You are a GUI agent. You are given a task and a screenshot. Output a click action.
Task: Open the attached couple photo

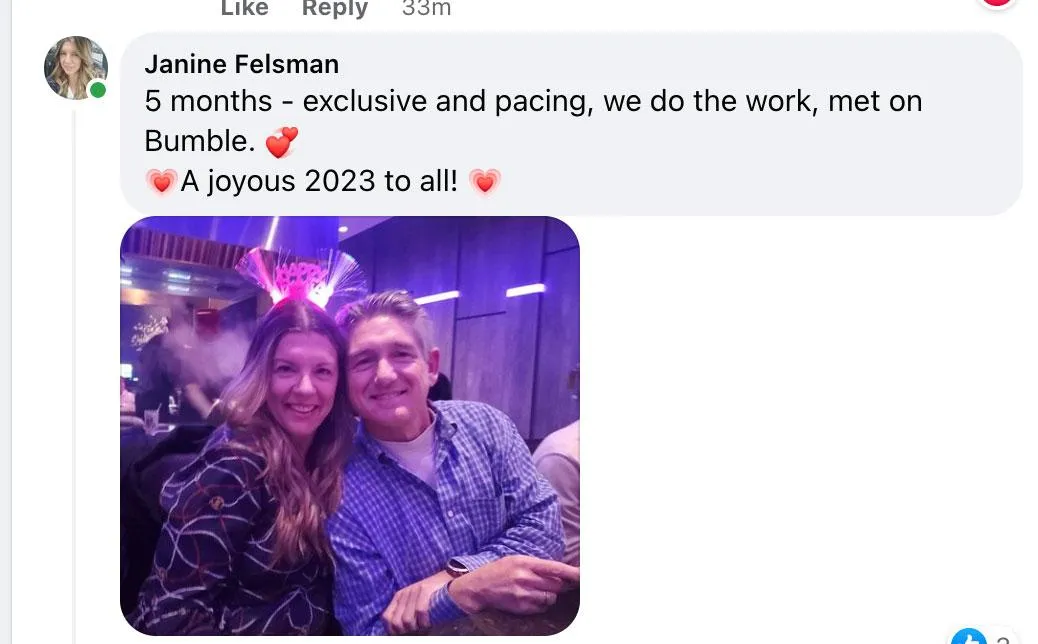coord(349,425)
